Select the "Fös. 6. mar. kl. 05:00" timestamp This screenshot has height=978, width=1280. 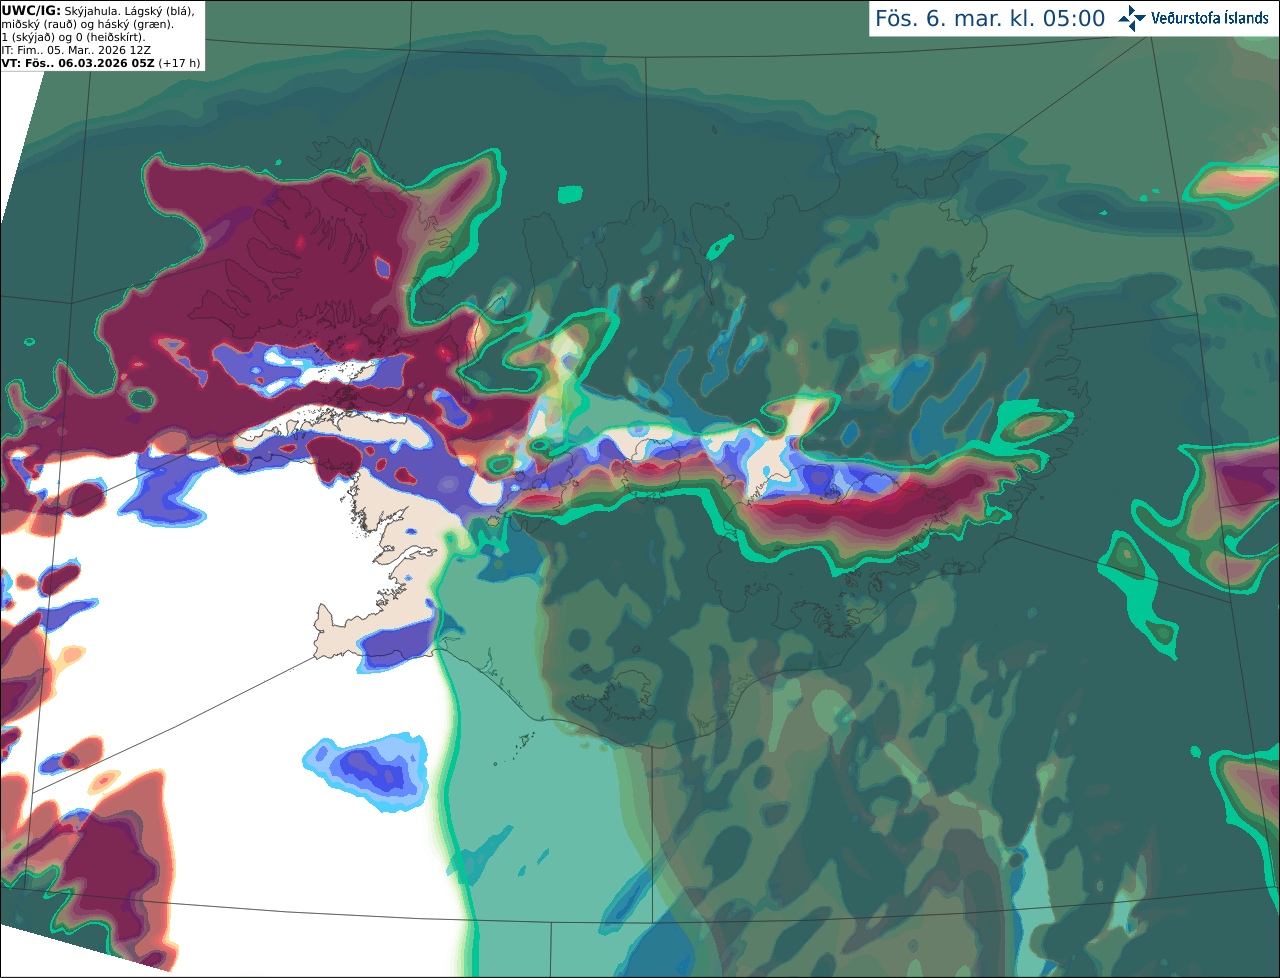coord(990,19)
